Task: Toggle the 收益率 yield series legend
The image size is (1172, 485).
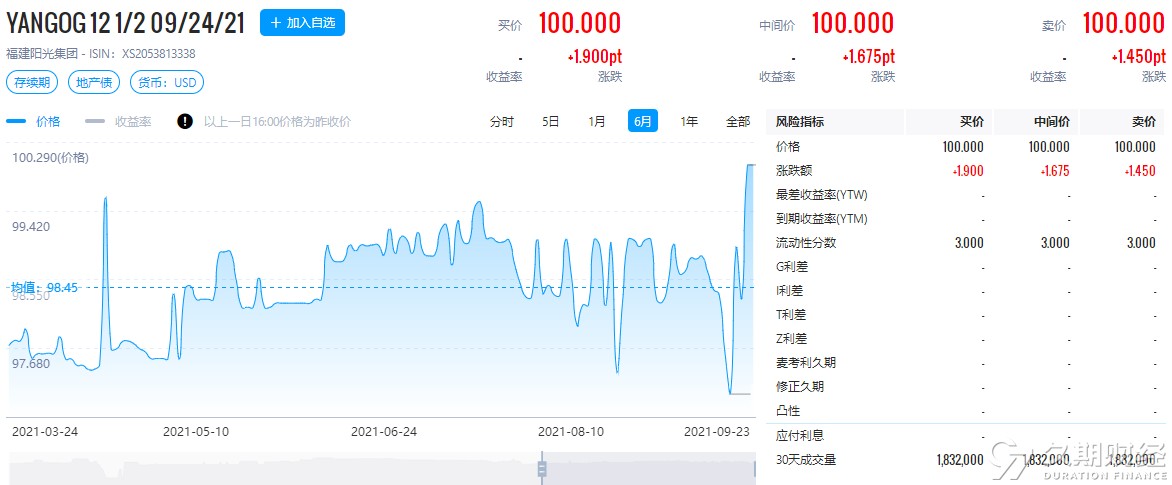Action: (x=118, y=121)
